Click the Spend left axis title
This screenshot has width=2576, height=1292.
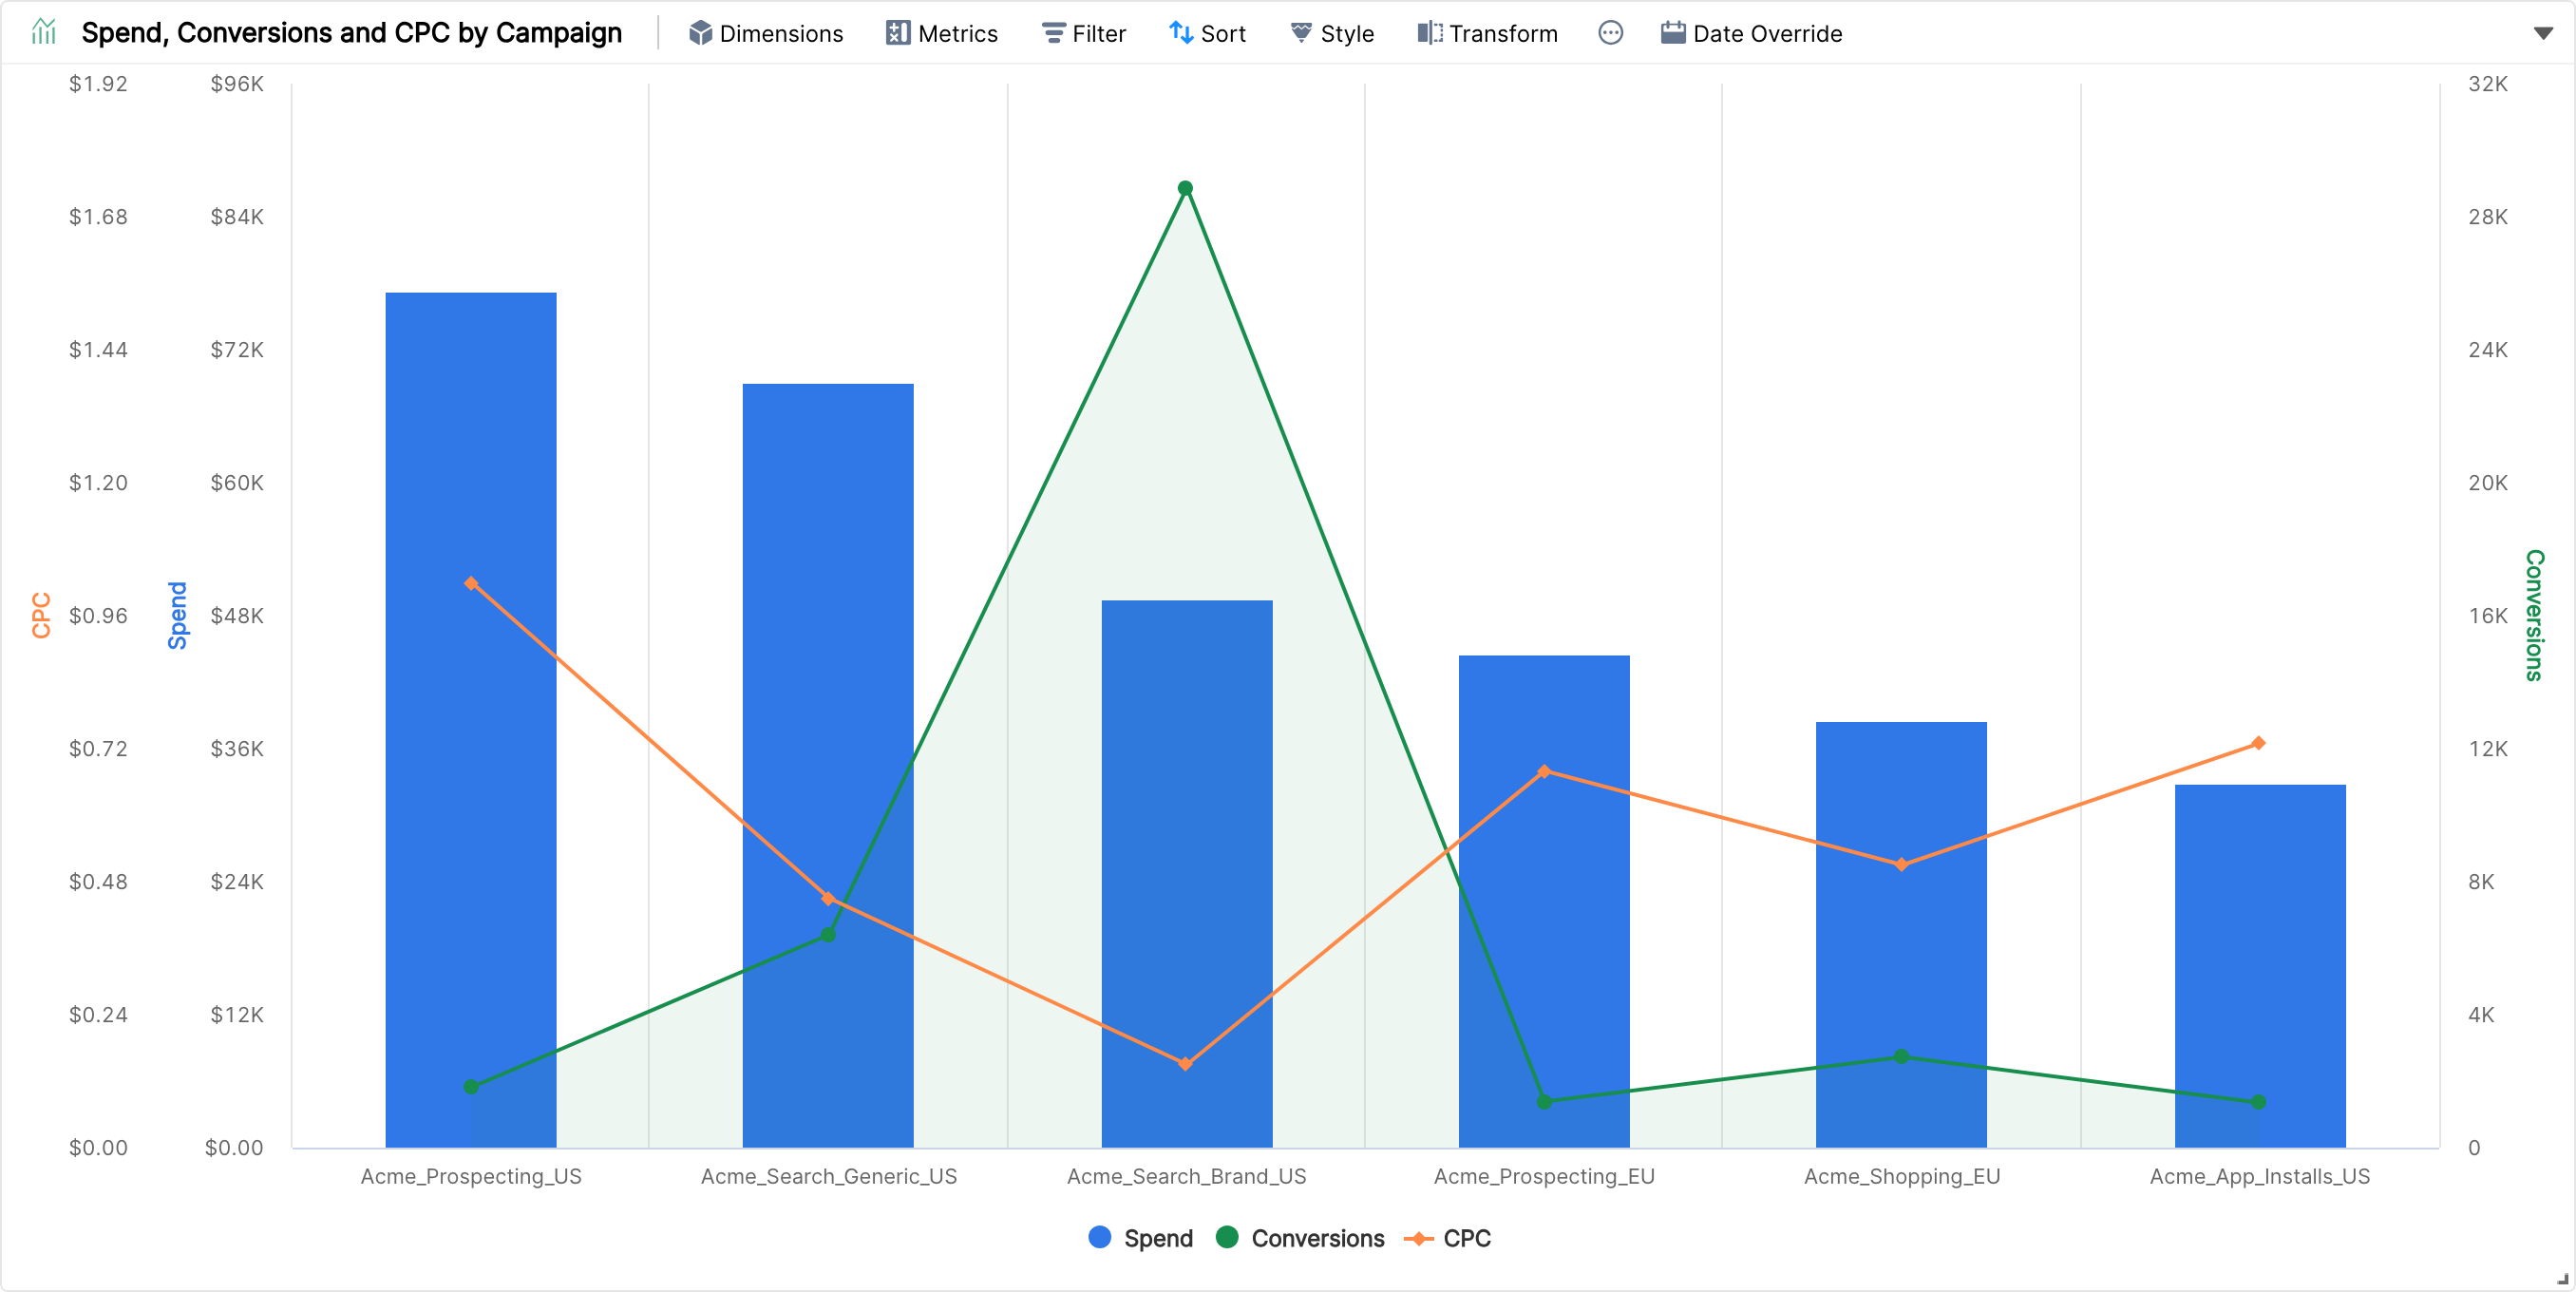(177, 615)
